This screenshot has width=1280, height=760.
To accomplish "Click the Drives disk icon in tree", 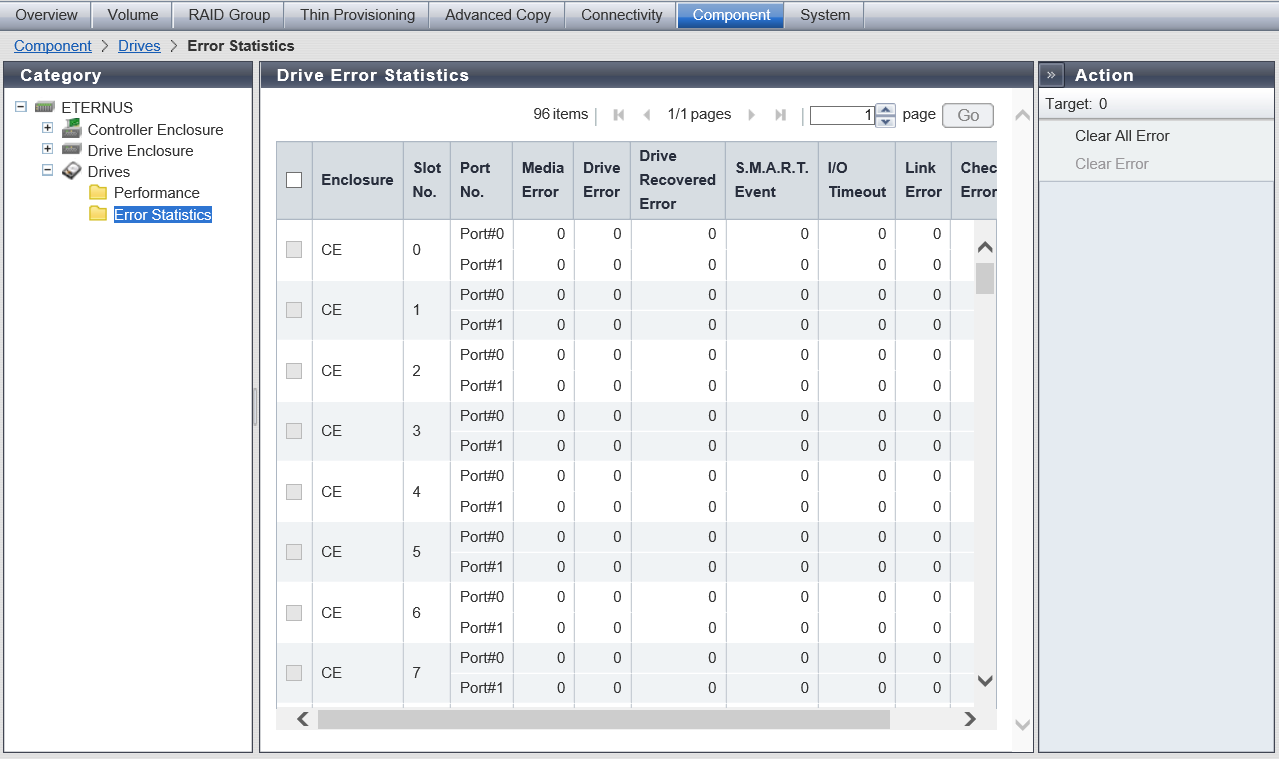I will [71, 171].
